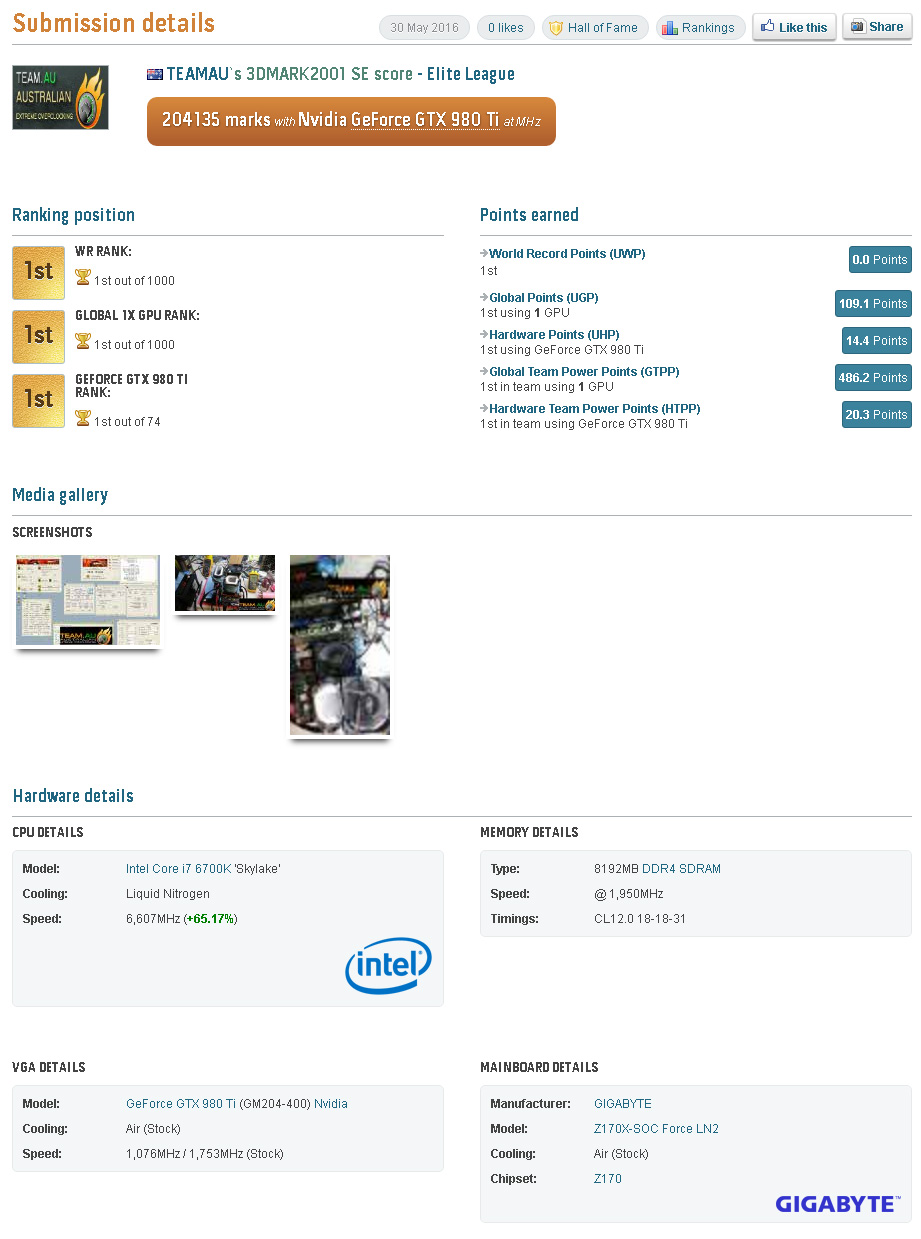Open GeForce GTX 980 Ti link in VGA details
The width and height of the screenshot is (921, 1239).
tap(181, 1104)
